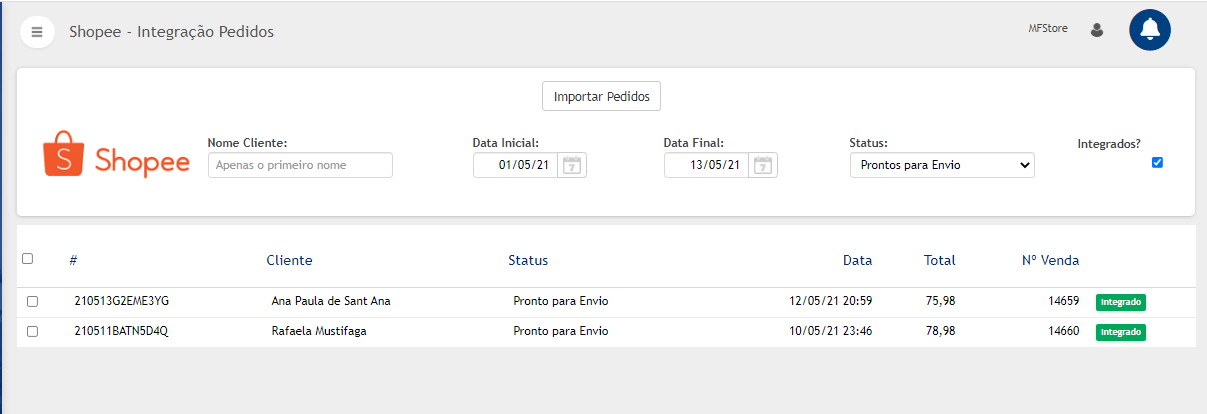Click the notification bell icon
1207x414 pixels.
[1150, 29]
